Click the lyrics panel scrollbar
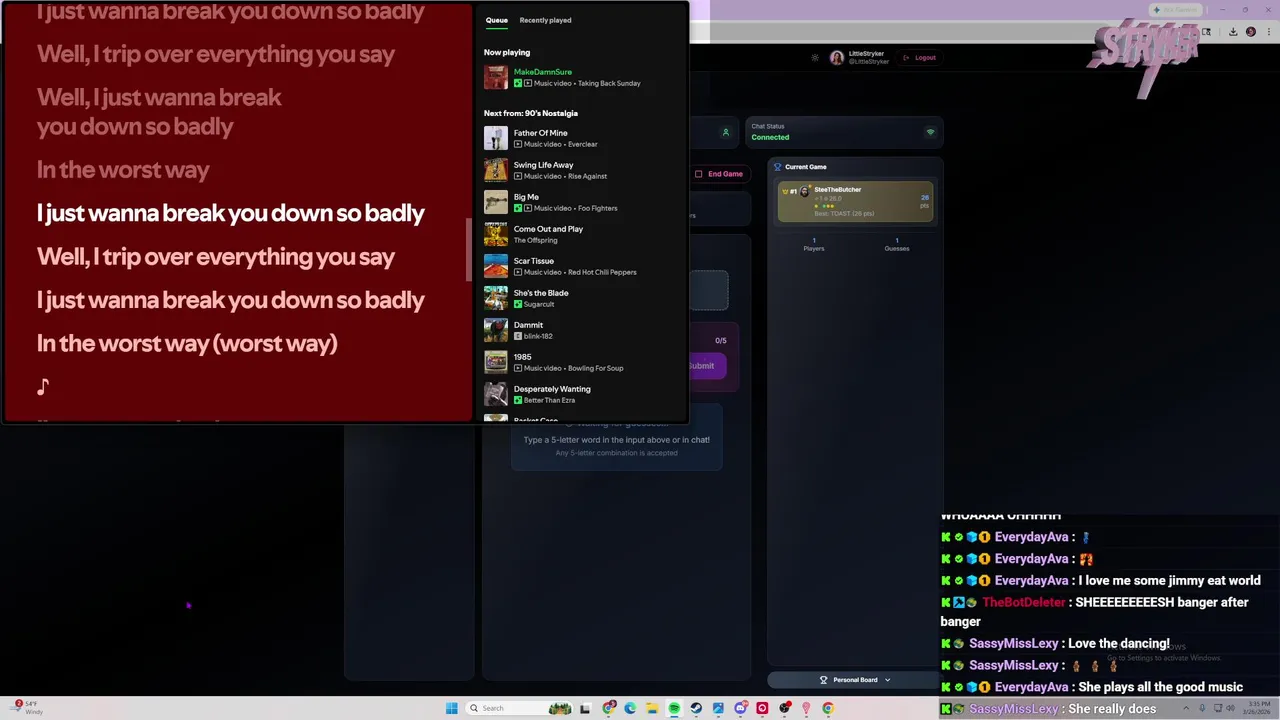 [x=468, y=250]
